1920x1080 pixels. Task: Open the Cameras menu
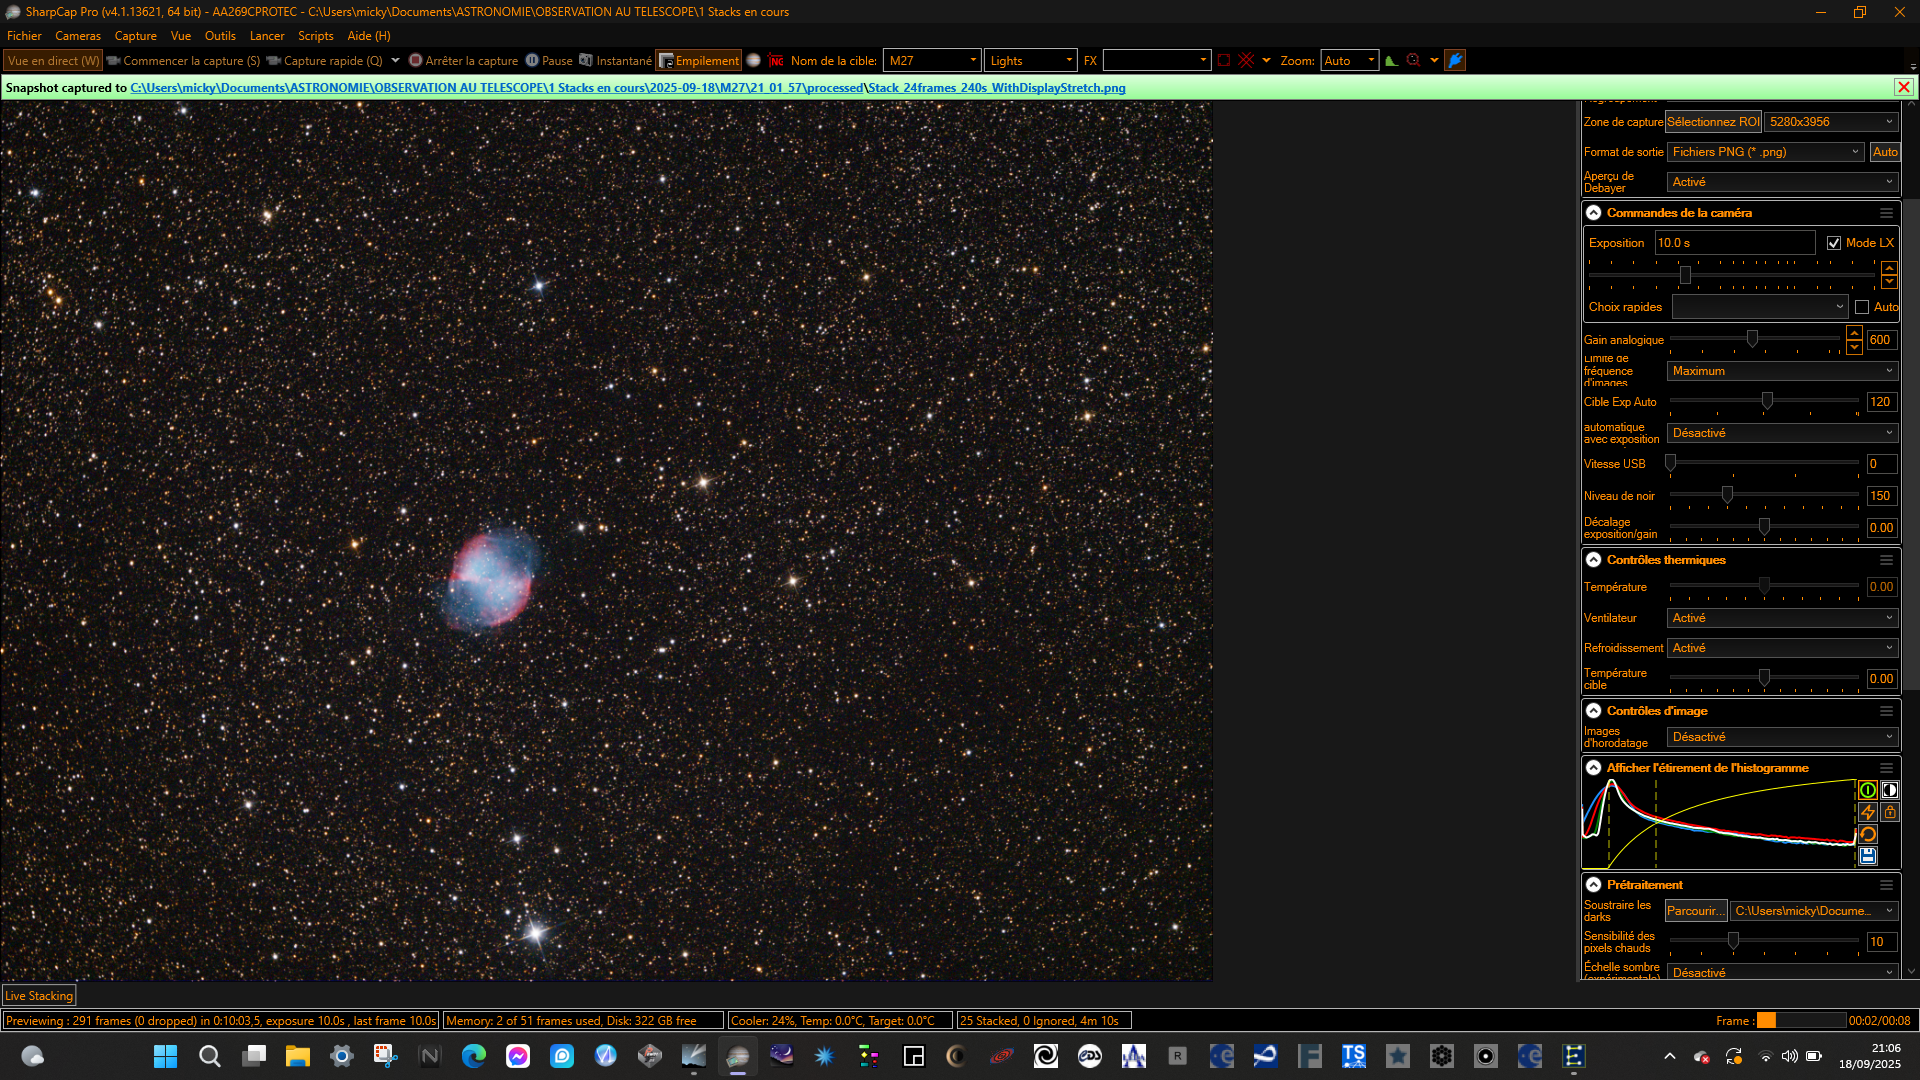tap(78, 36)
